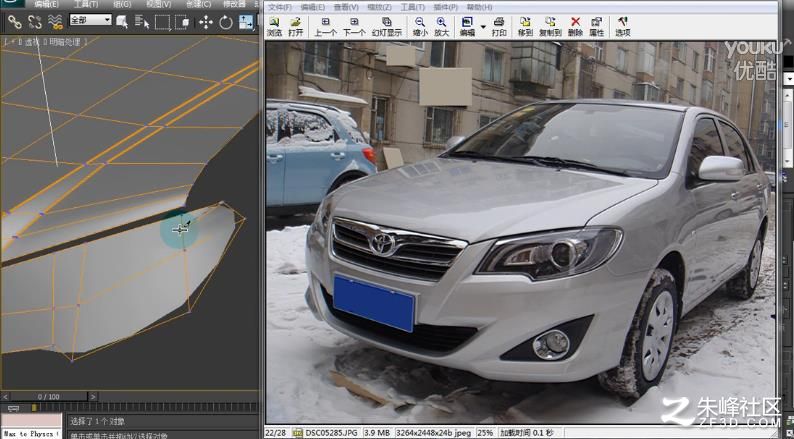Open 编辑(E) menu in 3ds Max
This screenshot has width=794, height=439.
click(x=46, y=4)
